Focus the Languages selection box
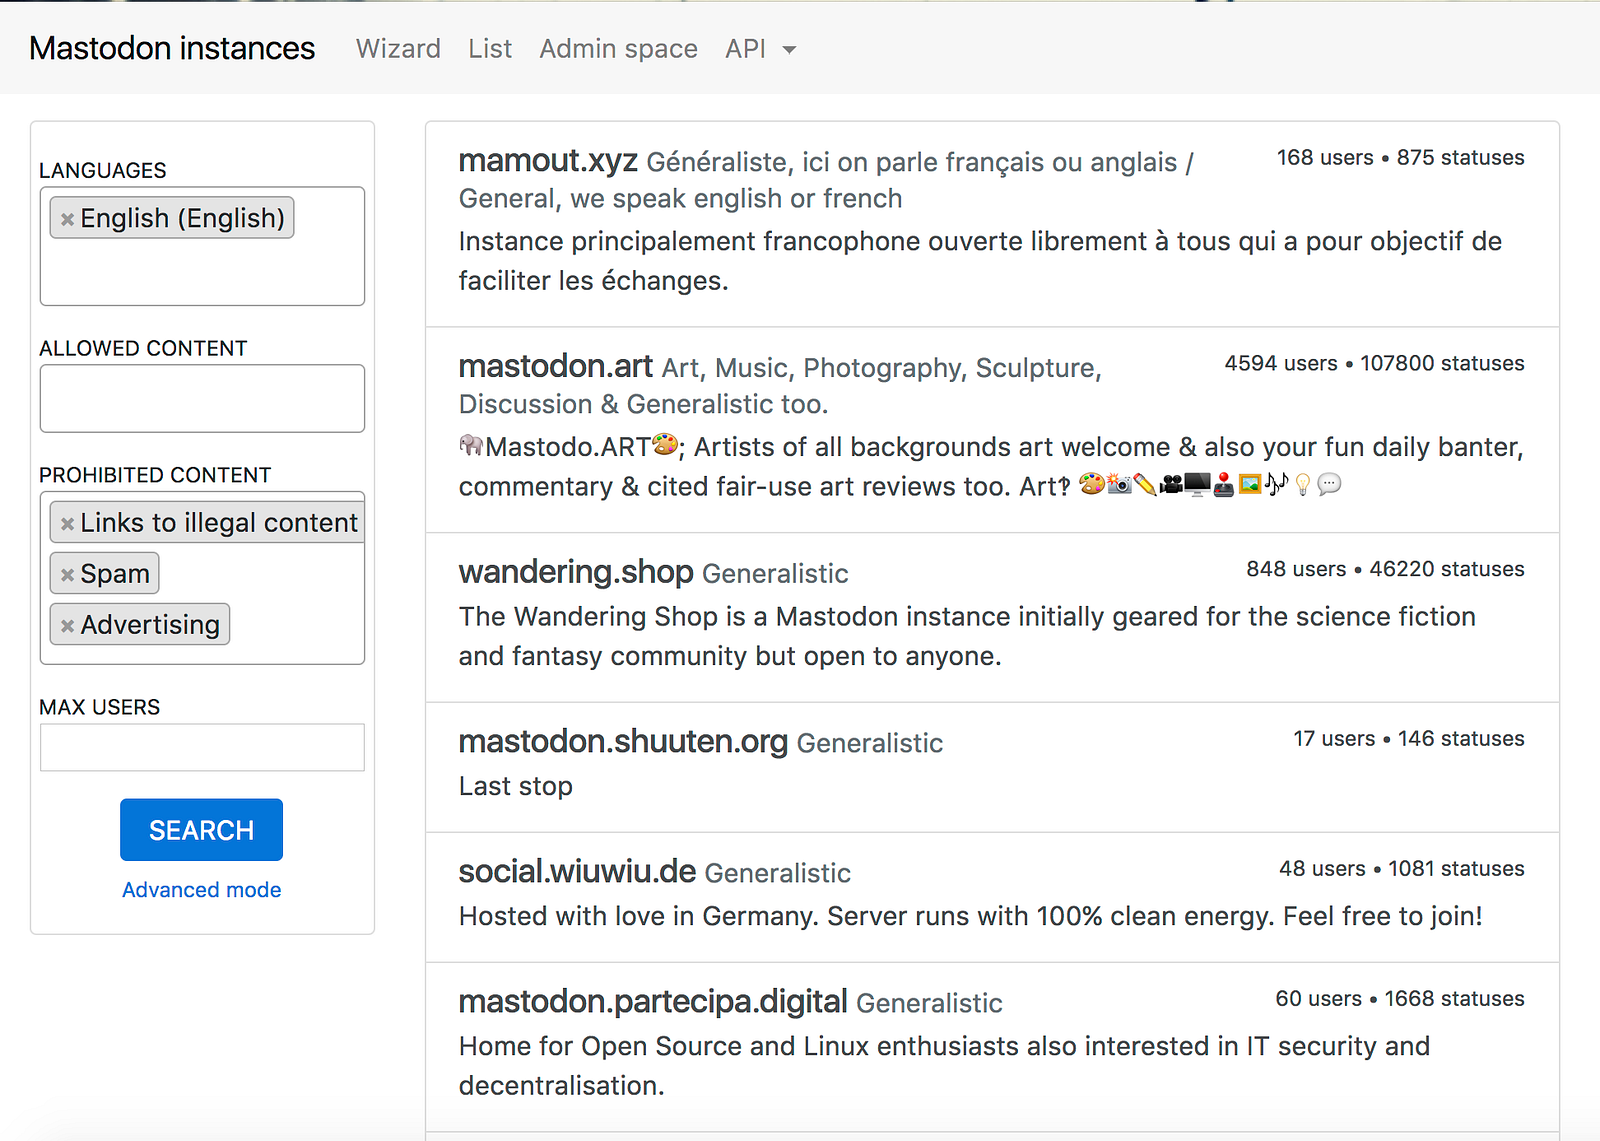Viewport: 1600px width, 1141px height. (202, 246)
